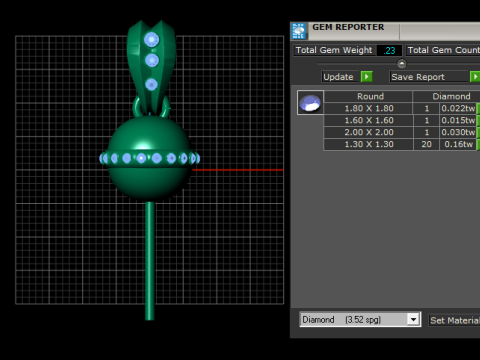Screen dimensions: 480x360
Task: Select the 1.30 X 1.30 gem row
Action: [401, 144]
